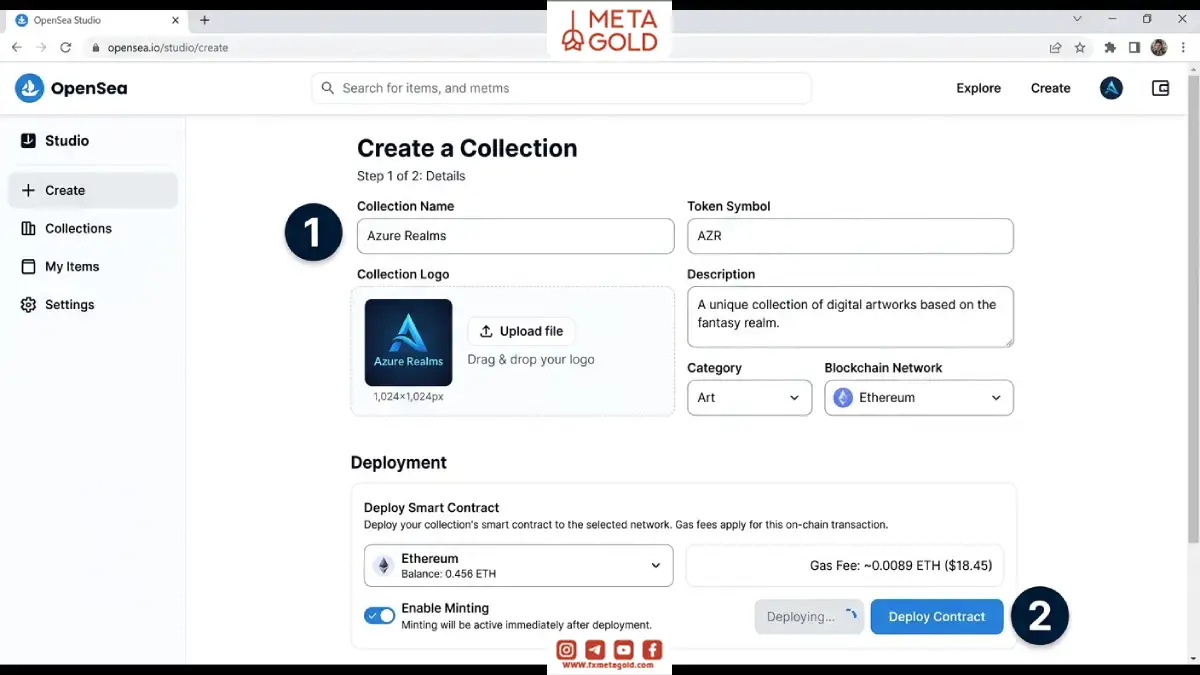
Task: Click the YouTube icon at bottom
Action: point(623,650)
